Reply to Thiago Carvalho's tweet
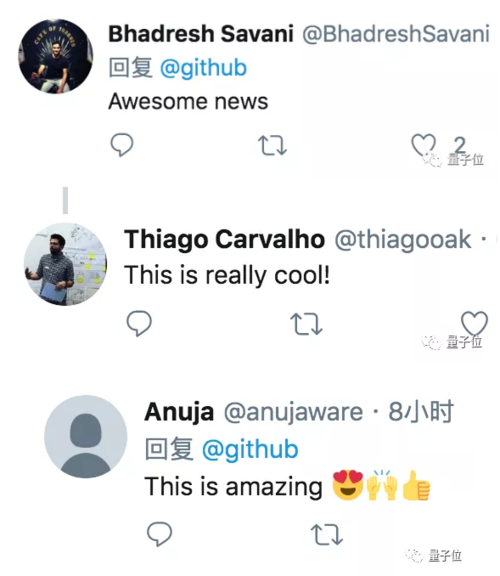This screenshot has width=500, height=576. (139, 323)
